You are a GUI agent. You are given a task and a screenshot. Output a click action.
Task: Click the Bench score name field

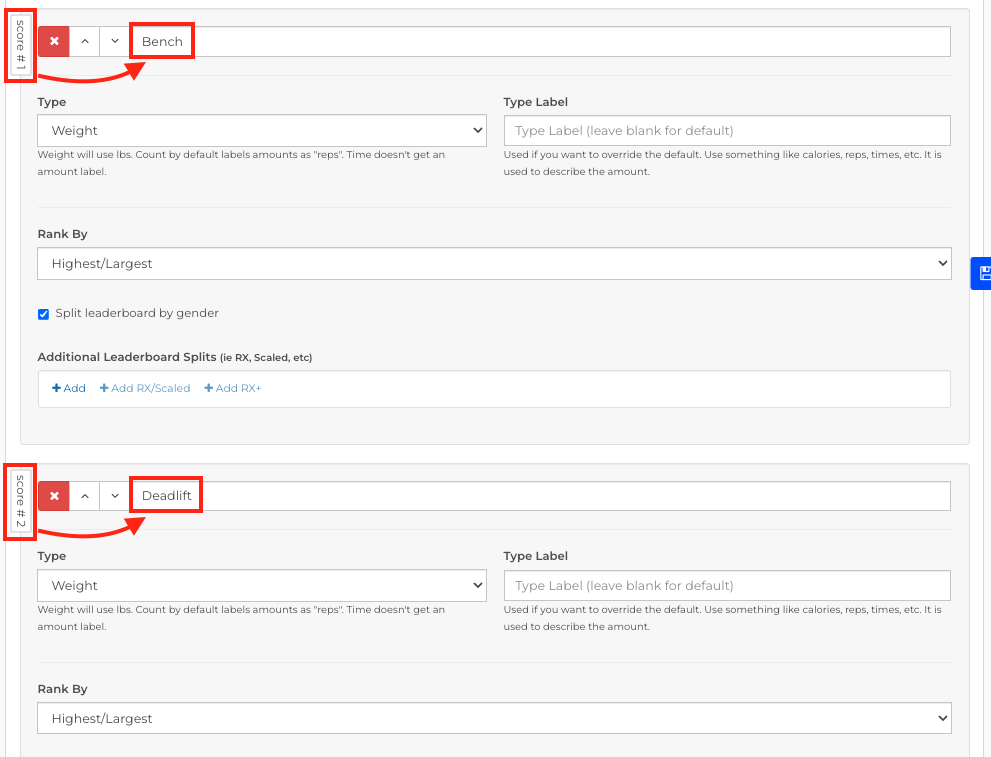coord(540,42)
